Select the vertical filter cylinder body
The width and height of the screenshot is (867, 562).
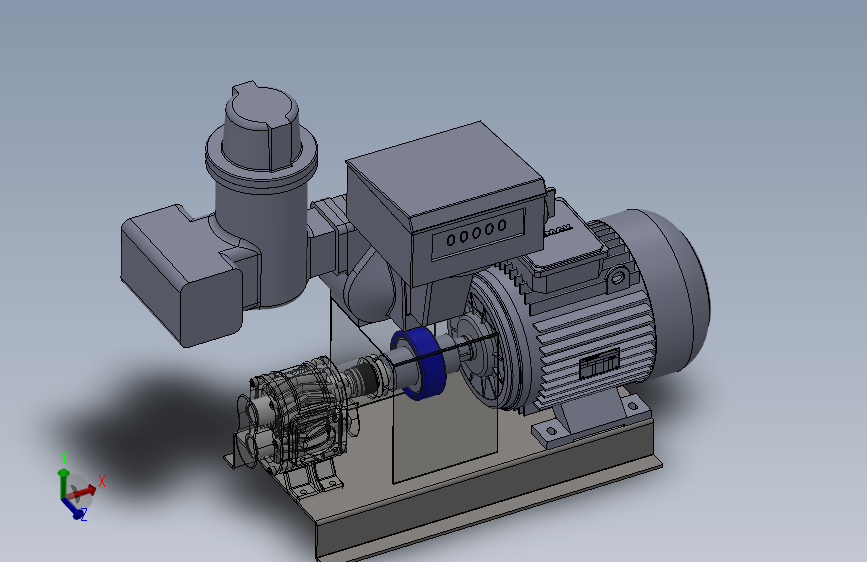pyautogui.click(x=262, y=243)
